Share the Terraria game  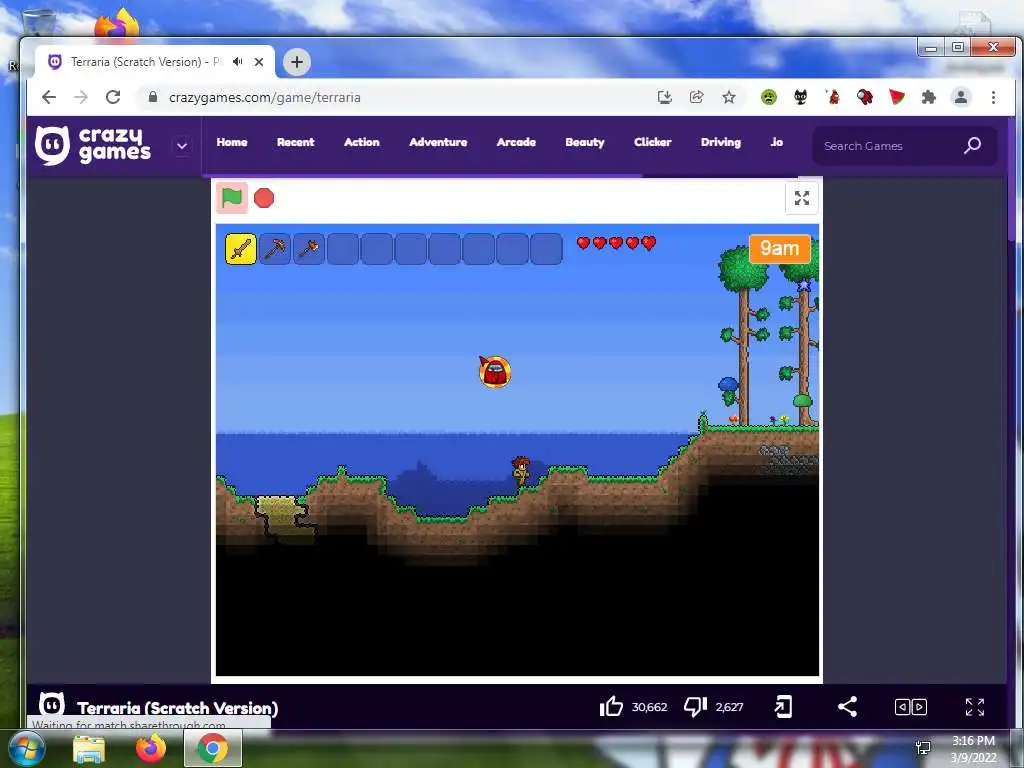pyautogui.click(x=847, y=707)
